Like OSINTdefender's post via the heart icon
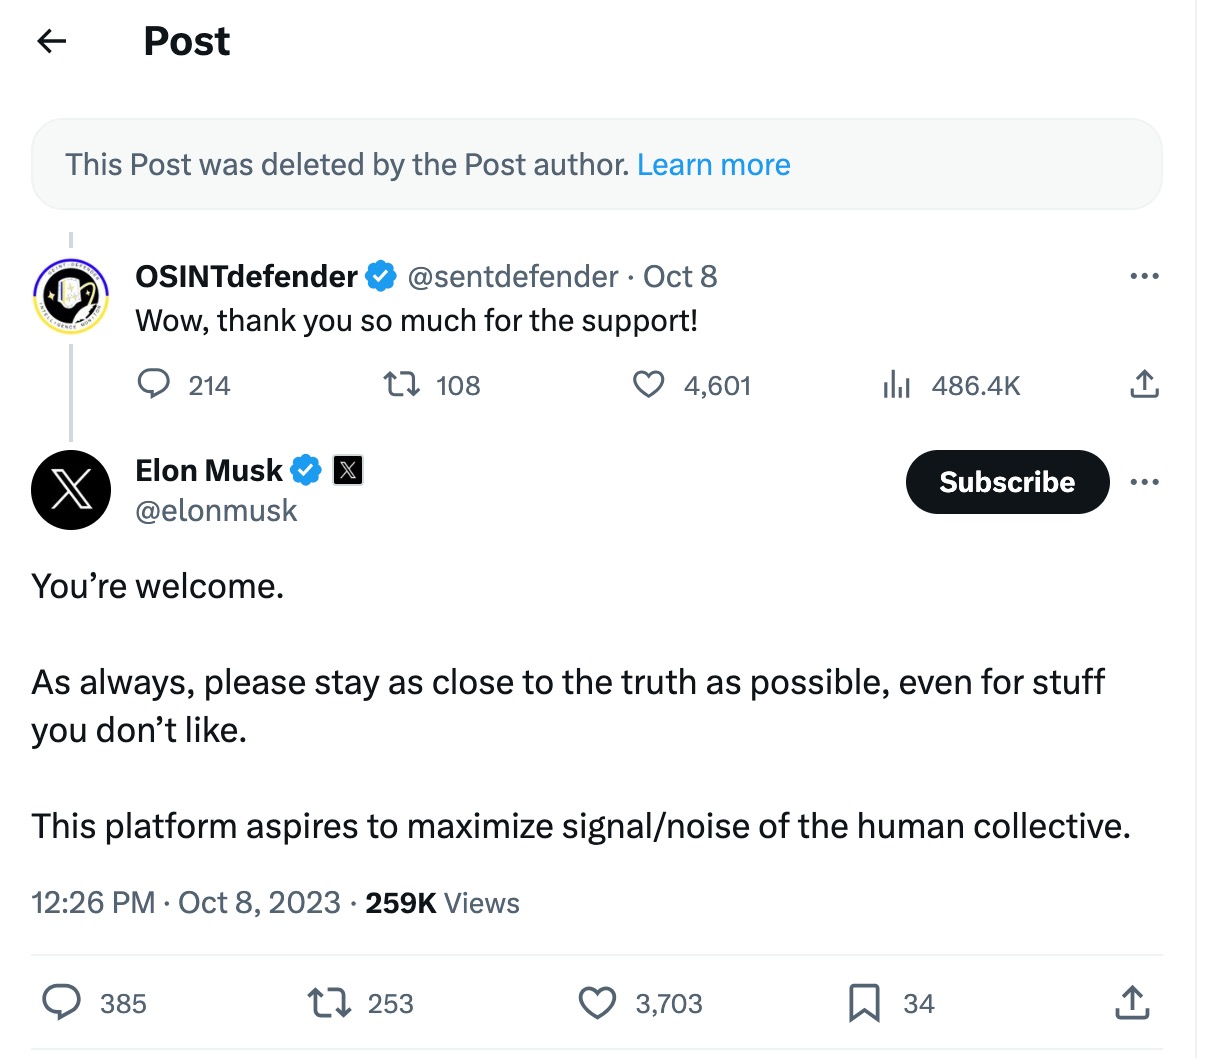The width and height of the screenshot is (1210, 1058). coord(648,384)
